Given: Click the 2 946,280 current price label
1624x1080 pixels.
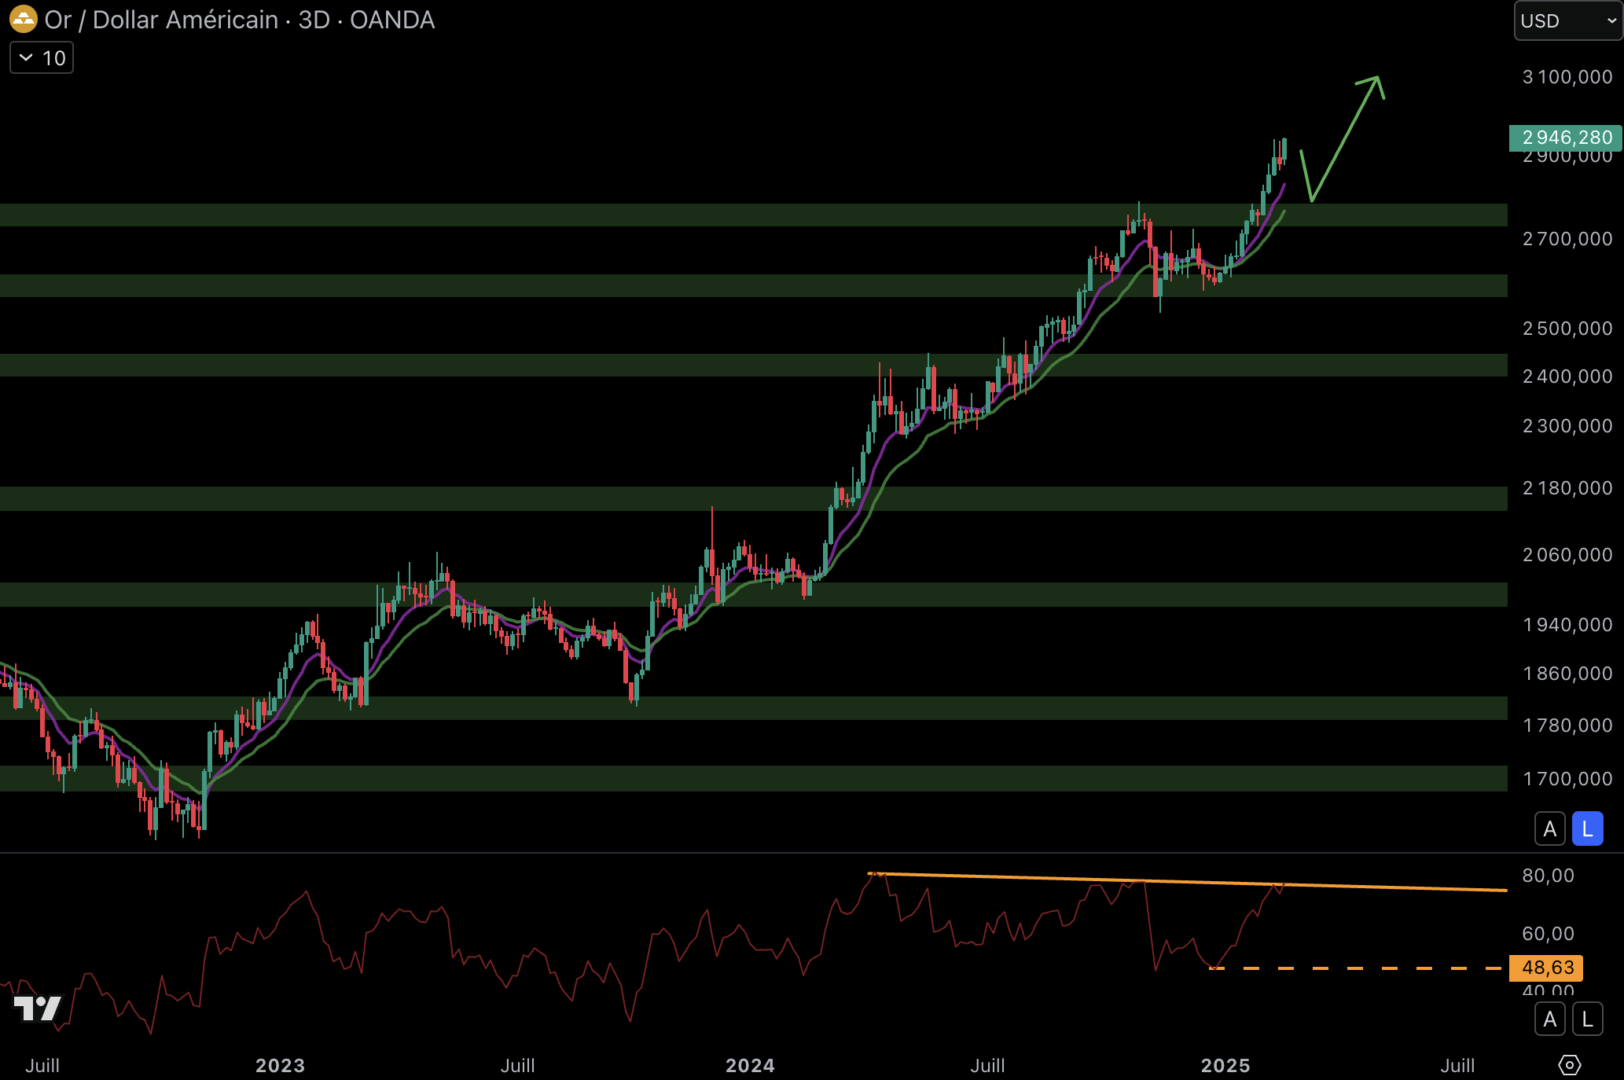Looking at the screenshot, I should pyautogui.click(x=1565, y=138).
